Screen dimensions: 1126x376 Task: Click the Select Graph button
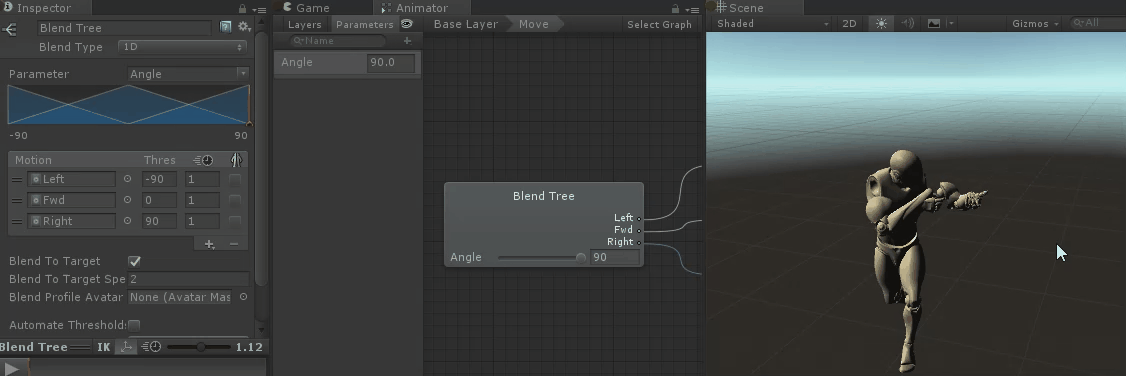659,24
